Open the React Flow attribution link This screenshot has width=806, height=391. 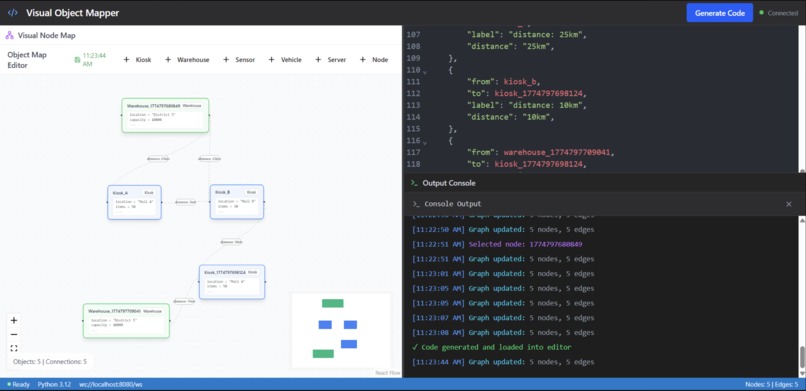click(388, 373)
